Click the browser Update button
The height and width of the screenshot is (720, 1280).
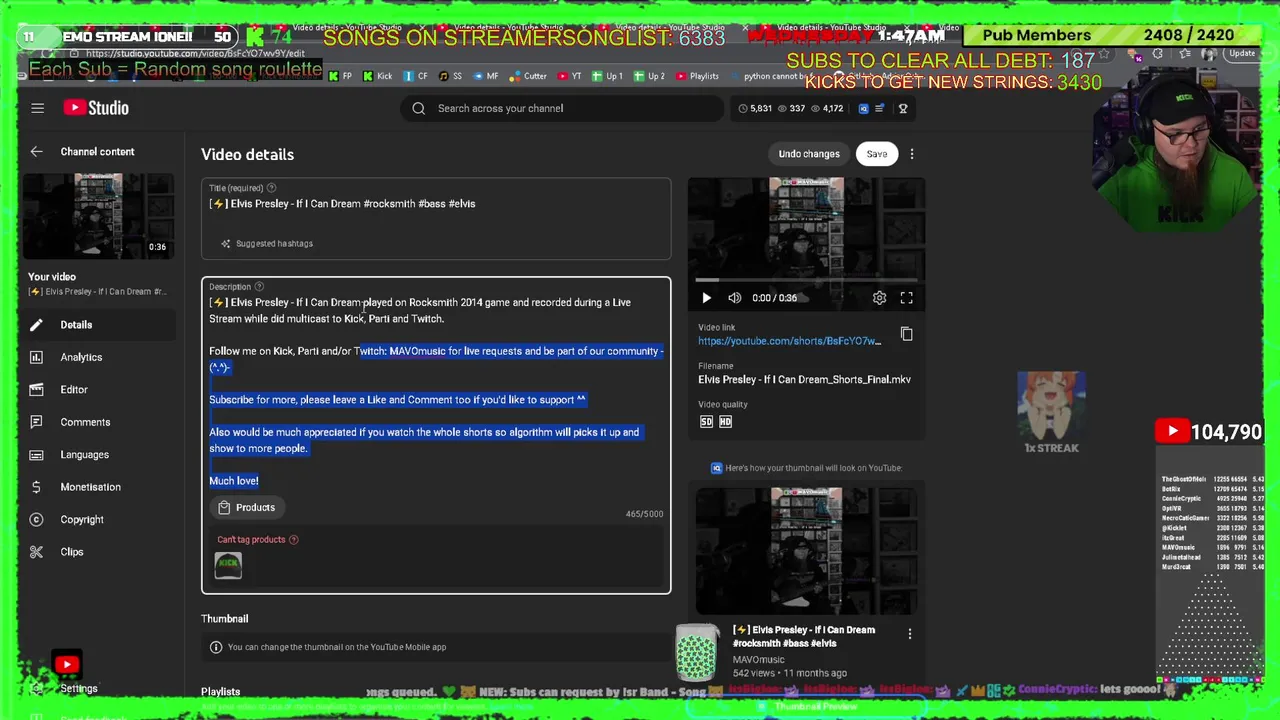pos(1242,54)
